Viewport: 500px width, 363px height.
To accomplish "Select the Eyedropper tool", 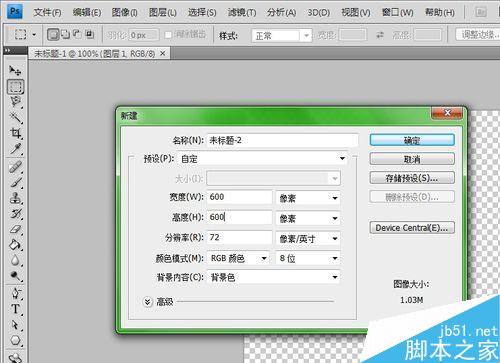I will coord(15,149).
